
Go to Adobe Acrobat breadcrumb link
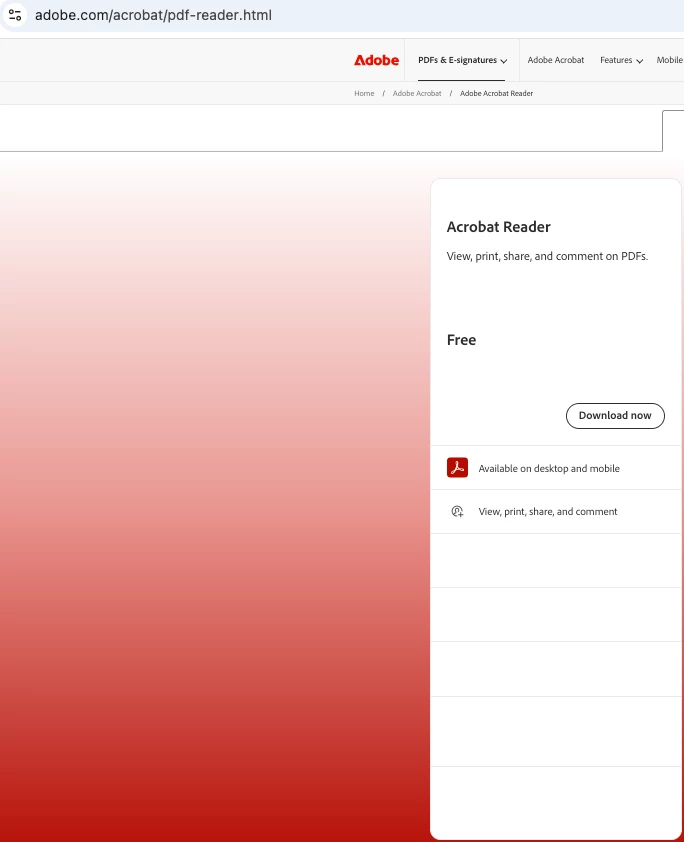(x=417, y=93)
